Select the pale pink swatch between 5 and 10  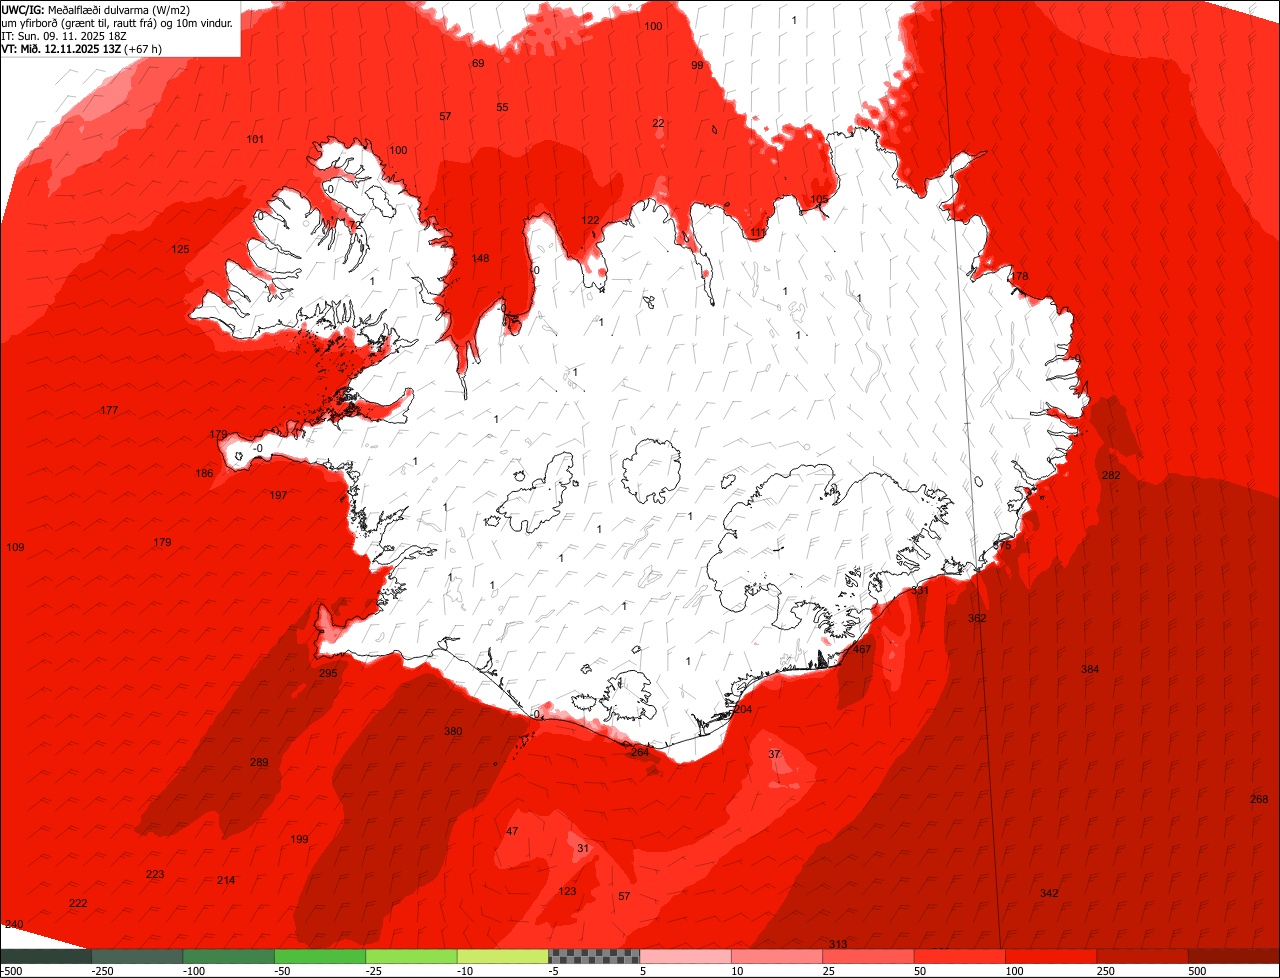pyautogui.click(x=685, y=956)
